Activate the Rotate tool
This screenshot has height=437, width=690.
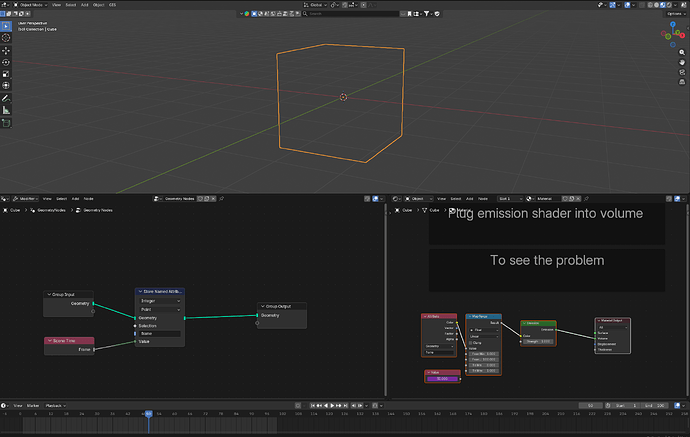click(x=6, y=62)
